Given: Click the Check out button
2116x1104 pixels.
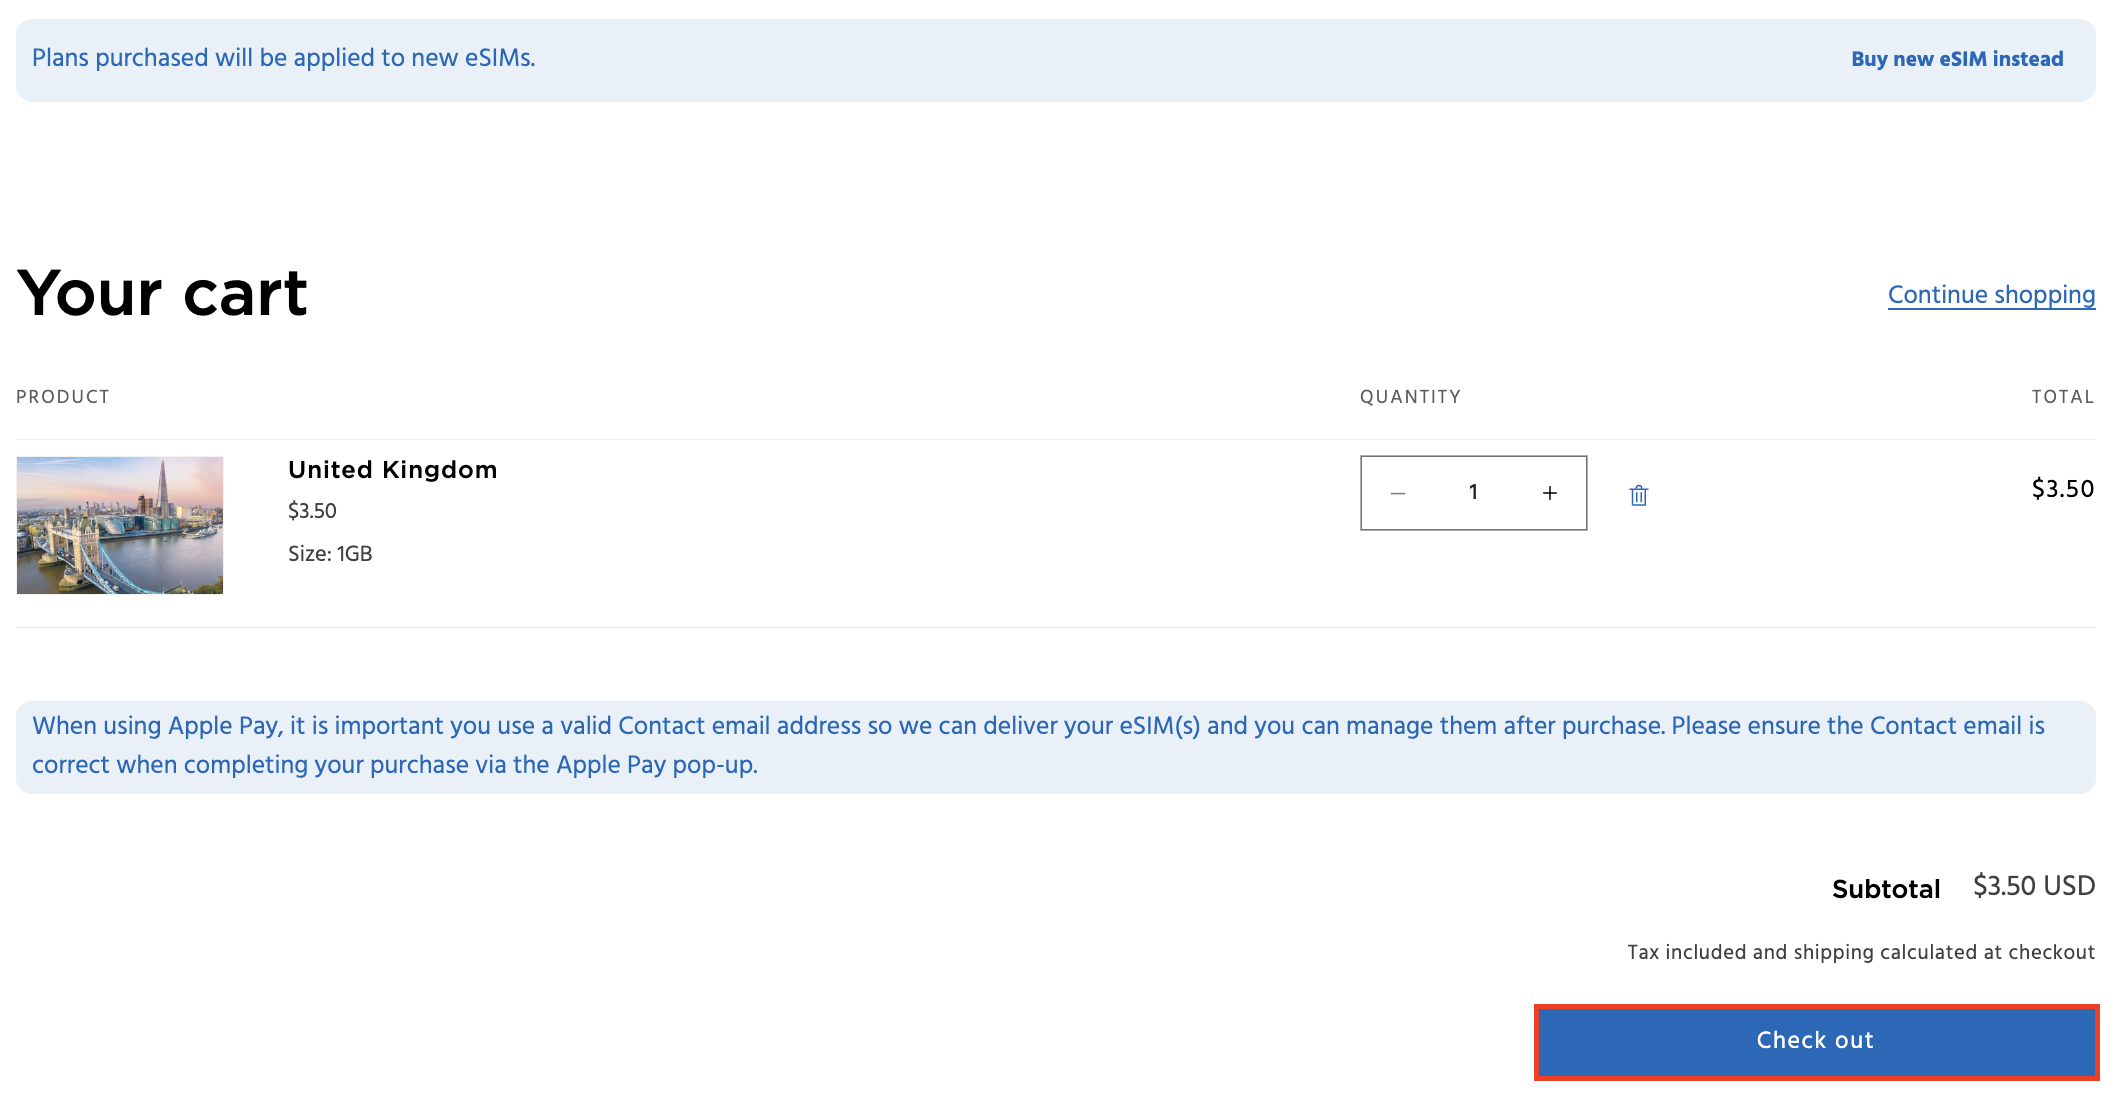Looking at the screenshot, I should click(x=1814, y=1041).
